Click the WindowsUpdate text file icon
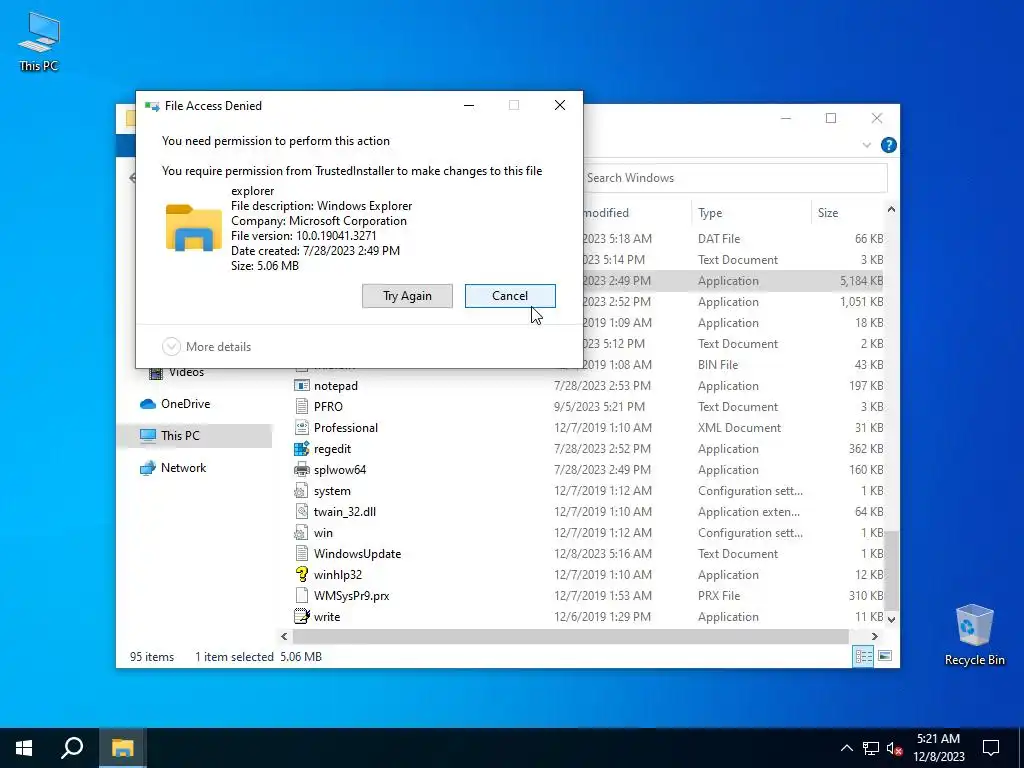The width and height of the screenshot is (1024, 768). [x=301, y=554]
